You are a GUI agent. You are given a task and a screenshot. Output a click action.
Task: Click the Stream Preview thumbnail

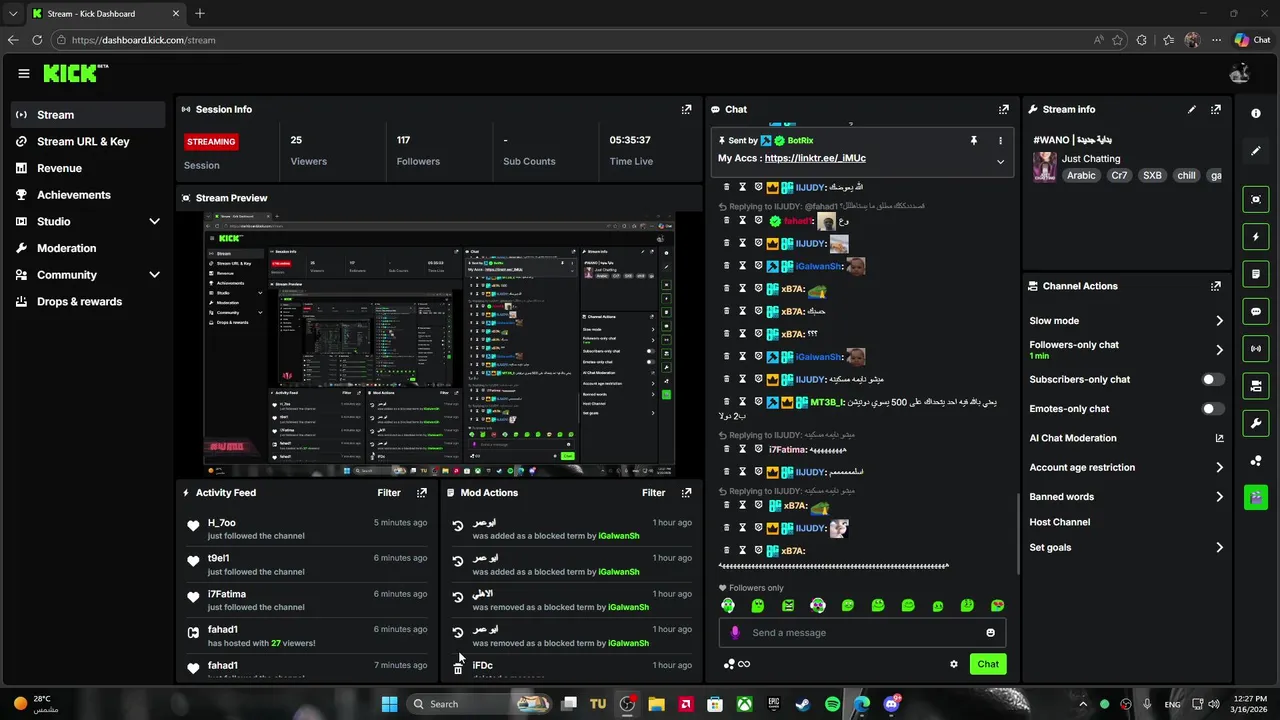click(x=440, y=345)
